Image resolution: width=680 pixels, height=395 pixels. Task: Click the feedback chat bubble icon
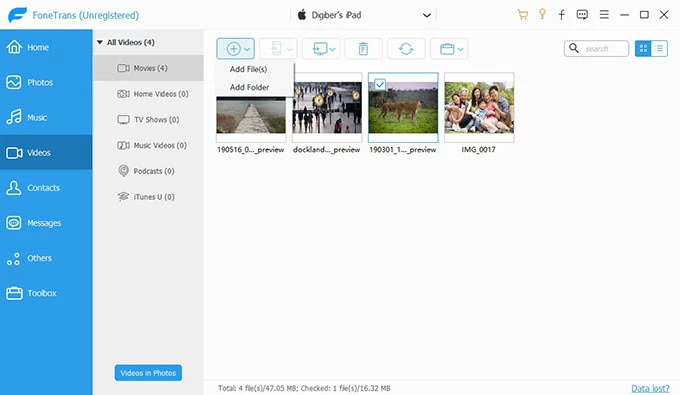point(582,15)
